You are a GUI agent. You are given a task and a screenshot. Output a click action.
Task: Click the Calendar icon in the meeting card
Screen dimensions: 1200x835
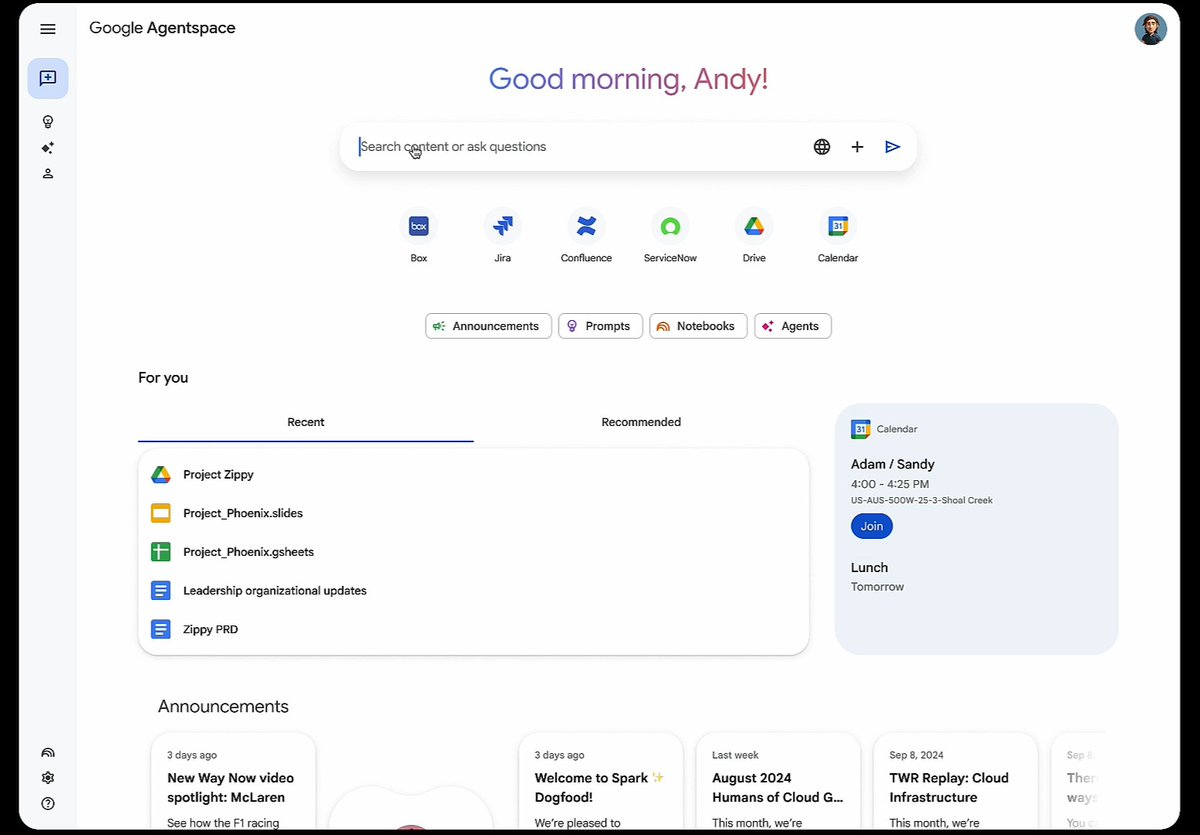point(861,429)
